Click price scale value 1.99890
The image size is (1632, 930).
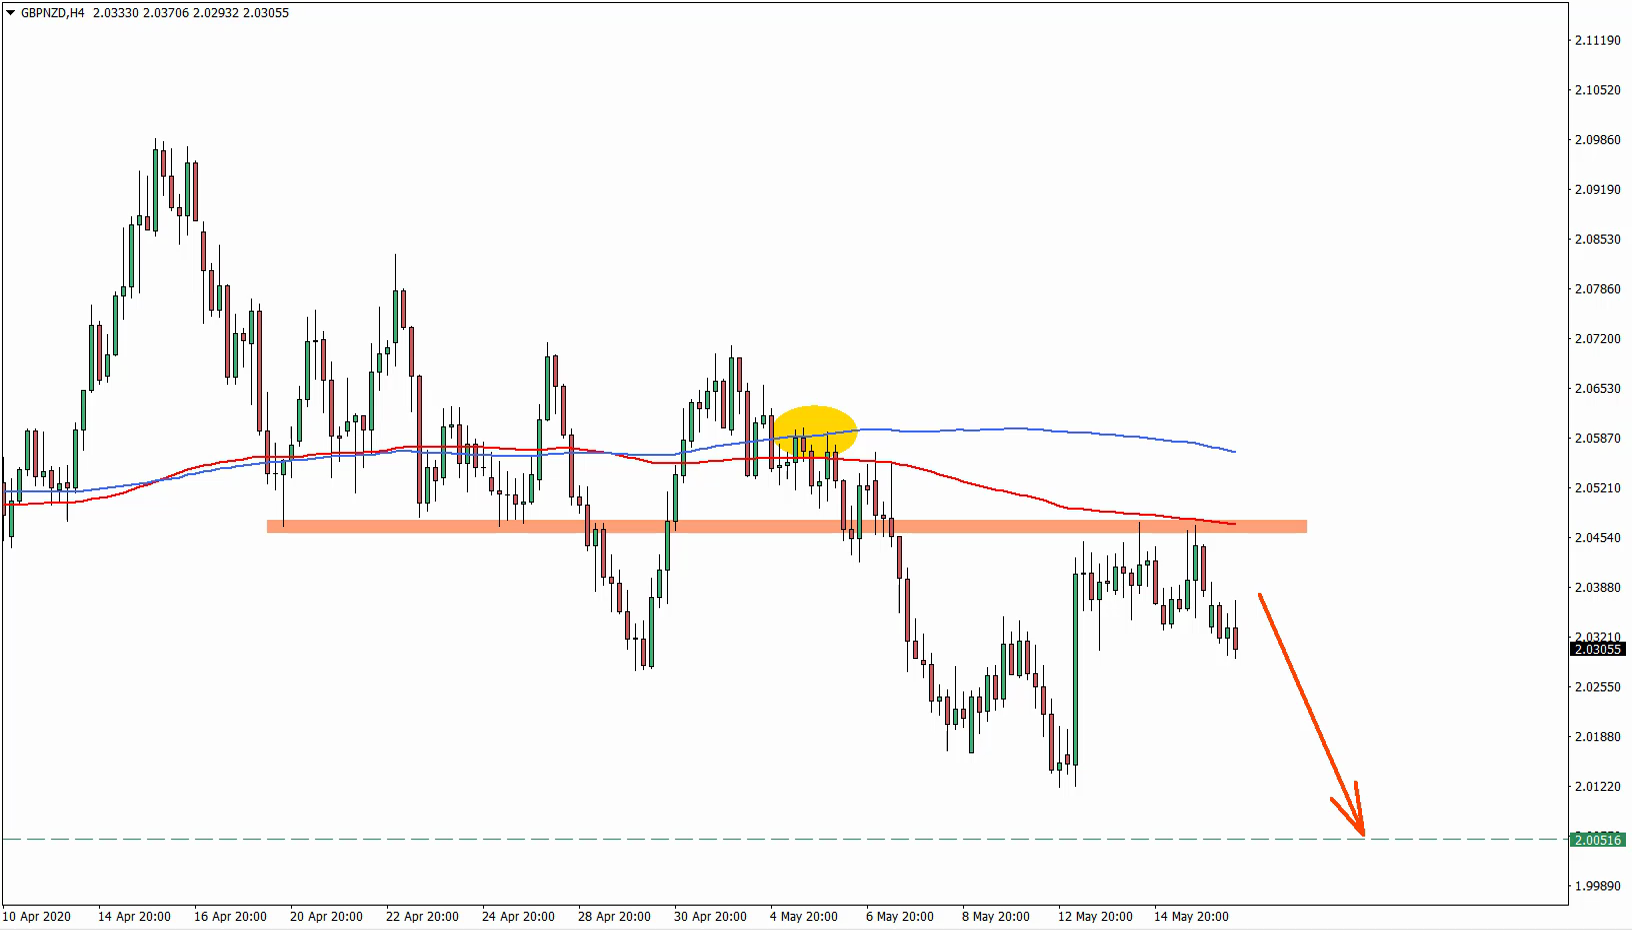tap(1597, 886)
